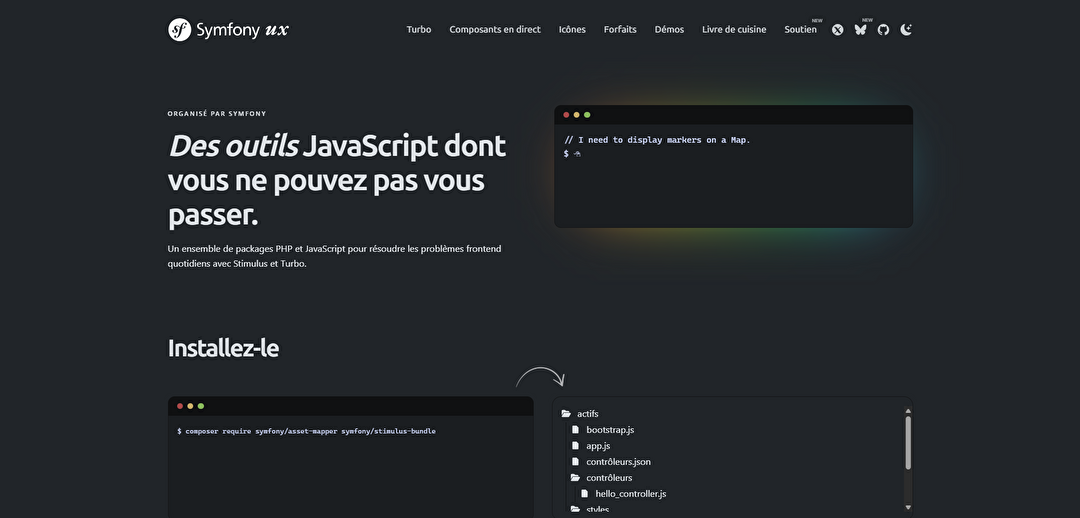Click the hero description paragraph
The image size is (1080, 518).
coord(334,256)
